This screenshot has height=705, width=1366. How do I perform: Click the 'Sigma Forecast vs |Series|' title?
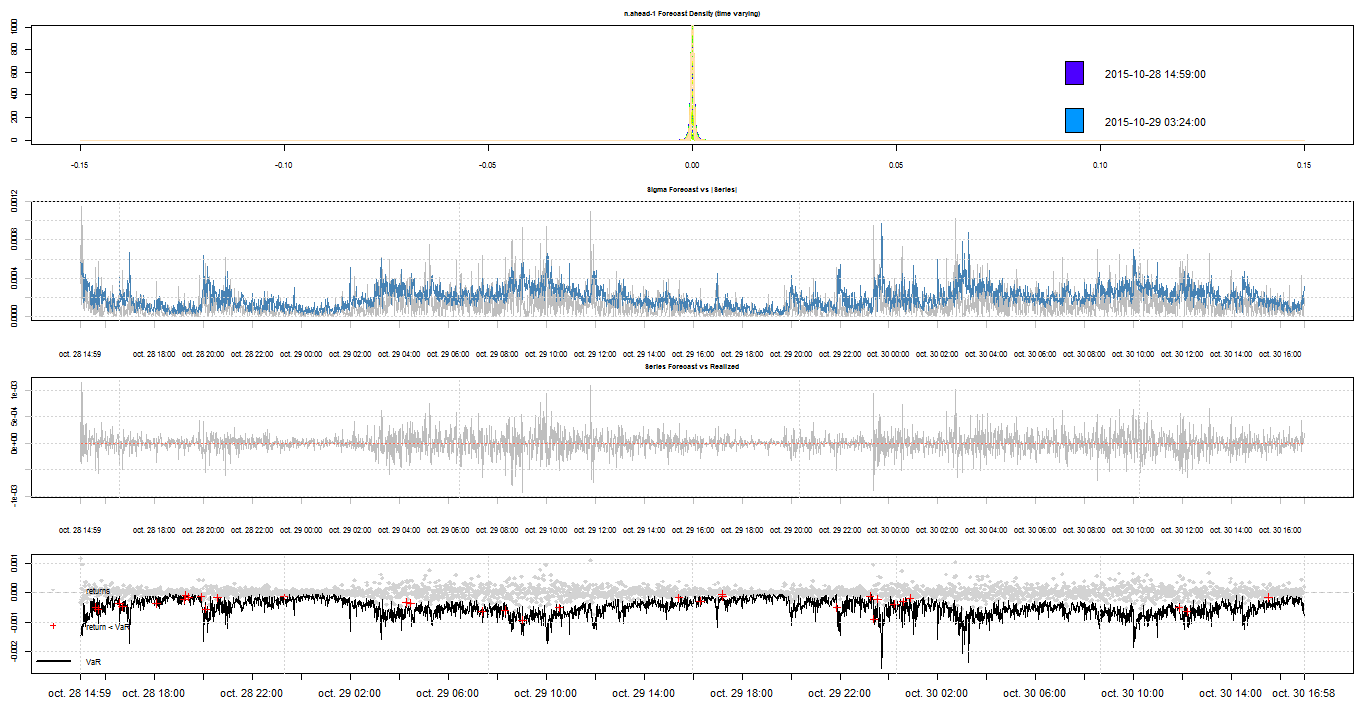(692, 189)
